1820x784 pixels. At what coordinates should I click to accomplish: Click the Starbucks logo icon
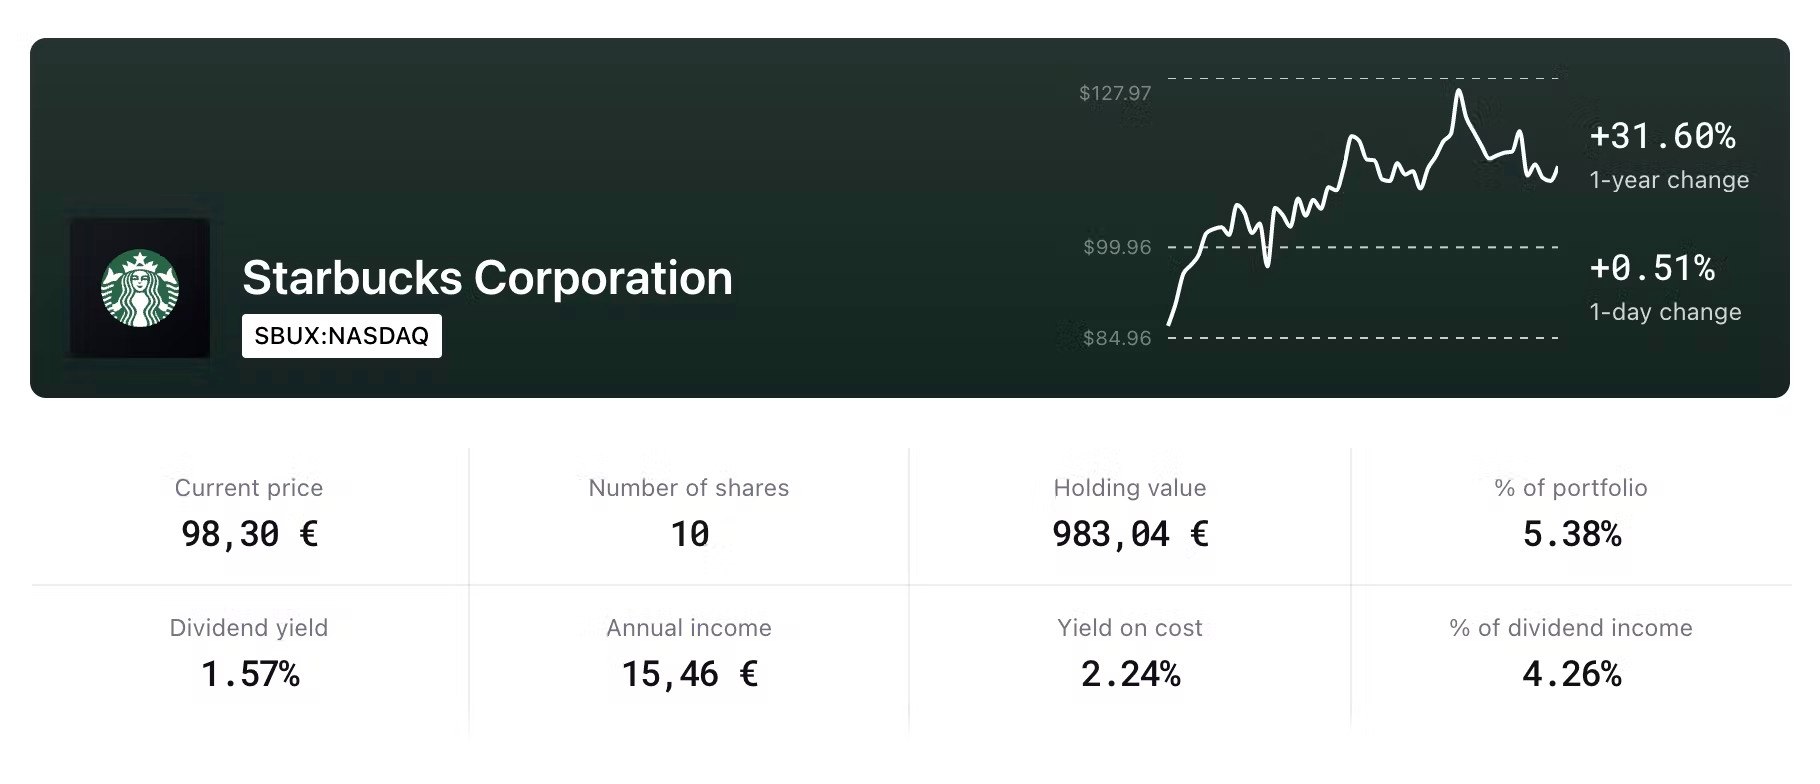pos(140,288)
